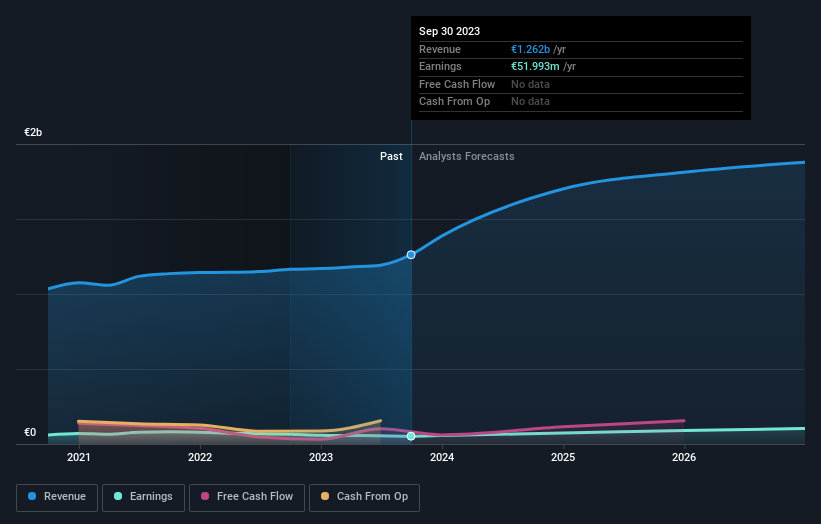Click the 'Past' section label
The width and height of the screenshot is (821, 524).
click(x=391, y=157)
